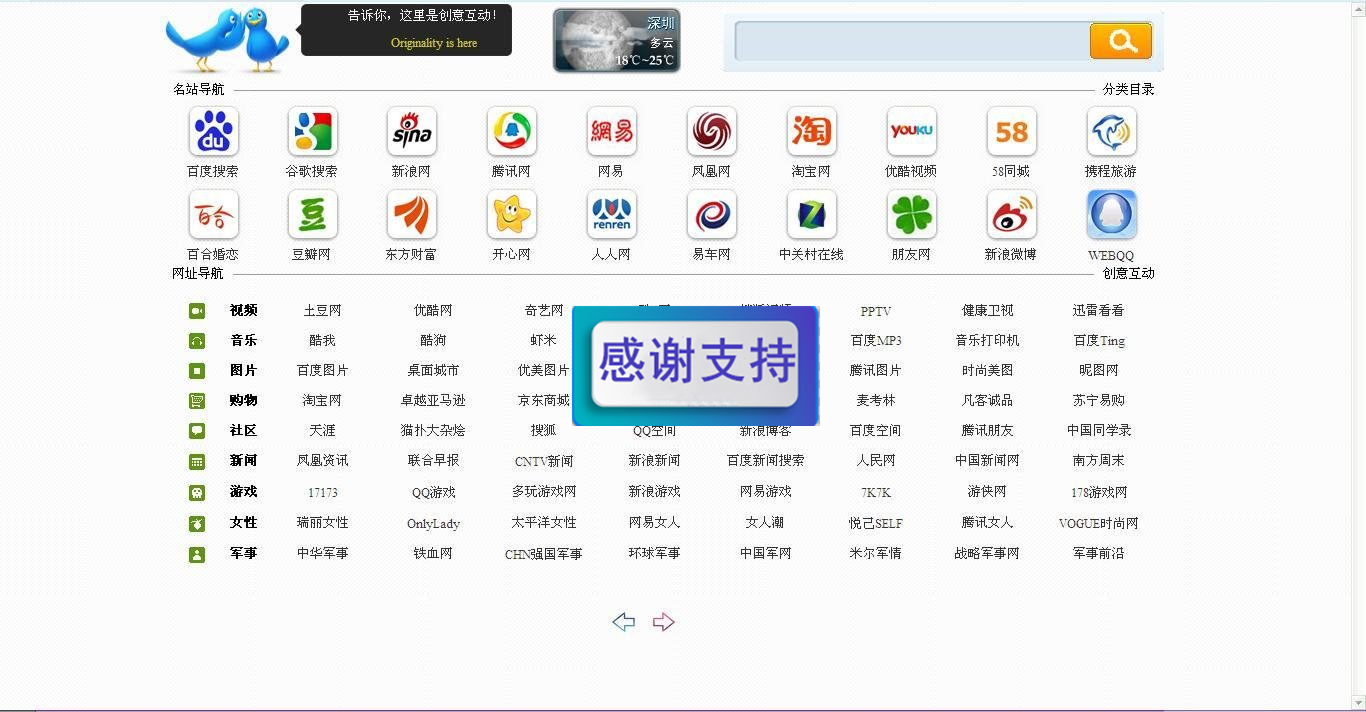Open the 分类目录 tab link
Screen dimensions: 1366x712
pos(1129,89)
